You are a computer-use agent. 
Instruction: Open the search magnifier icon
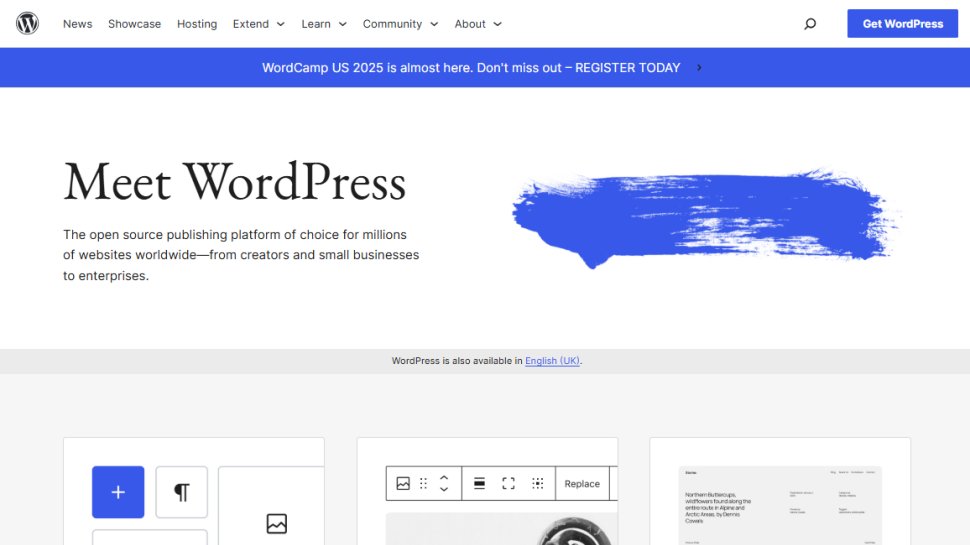tap(810, 24)
